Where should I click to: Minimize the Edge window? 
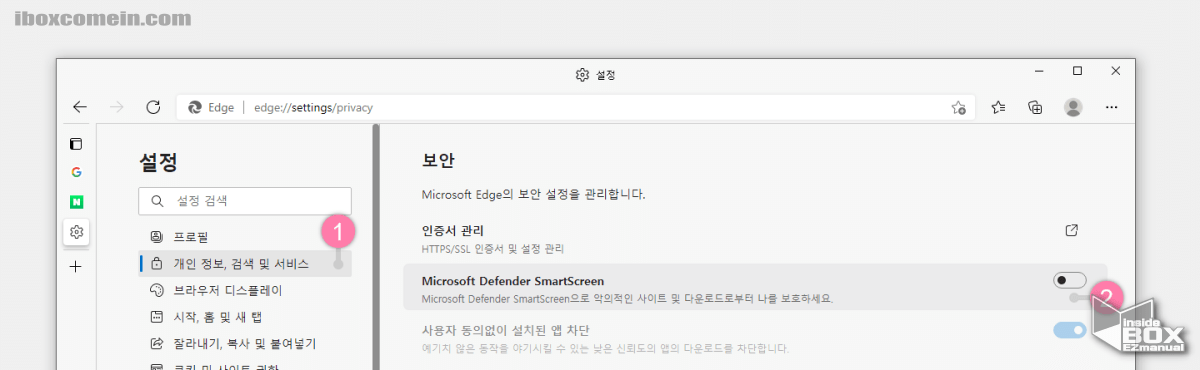pos(1040,72)
